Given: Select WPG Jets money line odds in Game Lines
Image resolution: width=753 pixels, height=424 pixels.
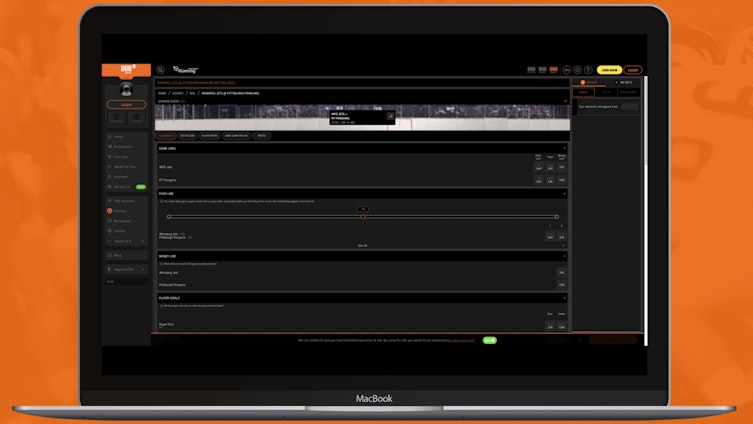Looking at the screenshot, I should (561, 168).
